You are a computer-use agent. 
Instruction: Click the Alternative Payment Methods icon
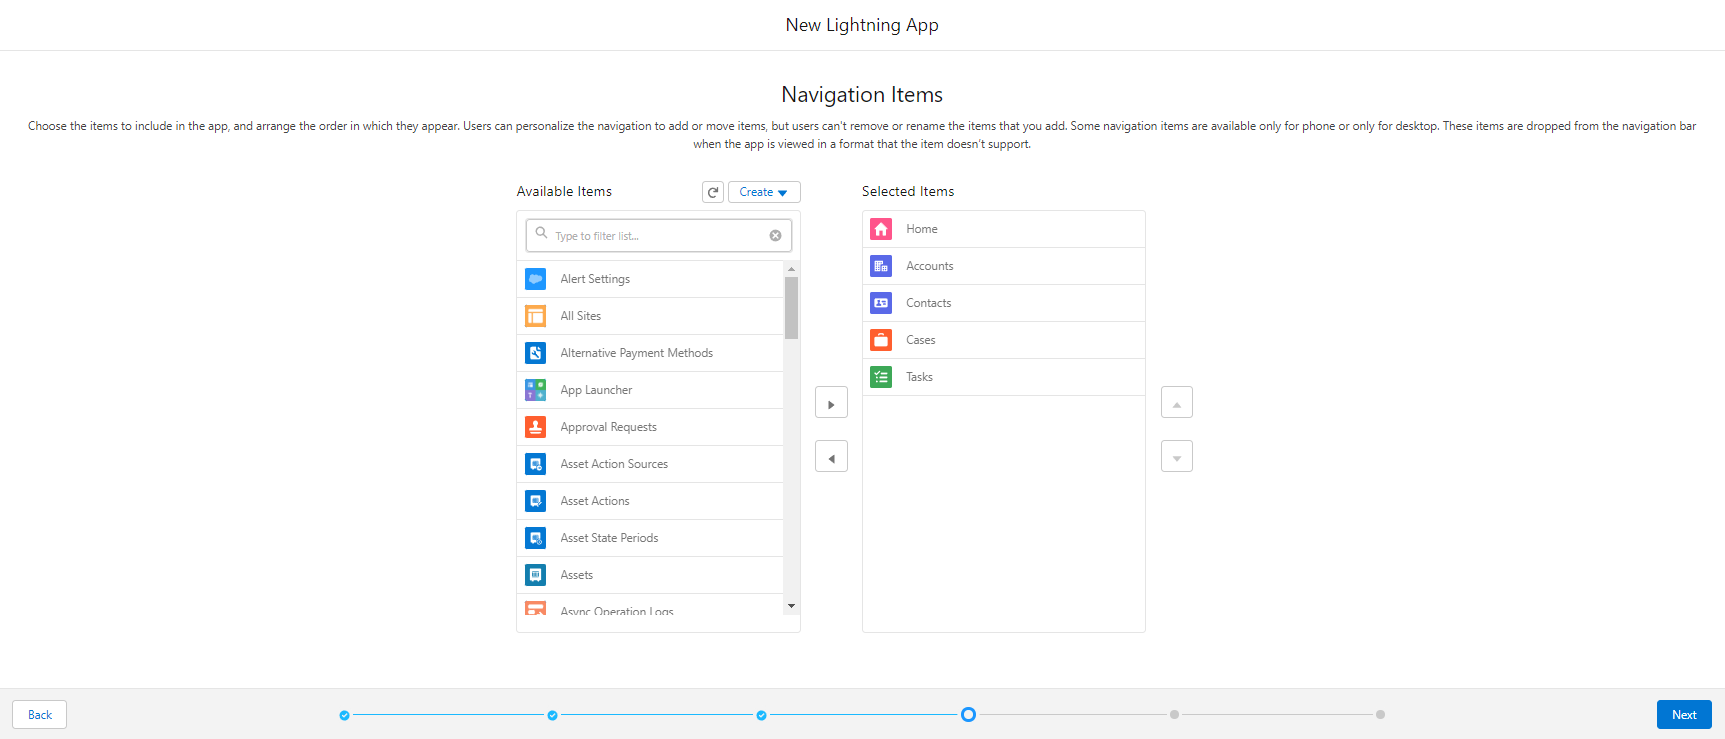pyautogui.click(x=536, y=353)
